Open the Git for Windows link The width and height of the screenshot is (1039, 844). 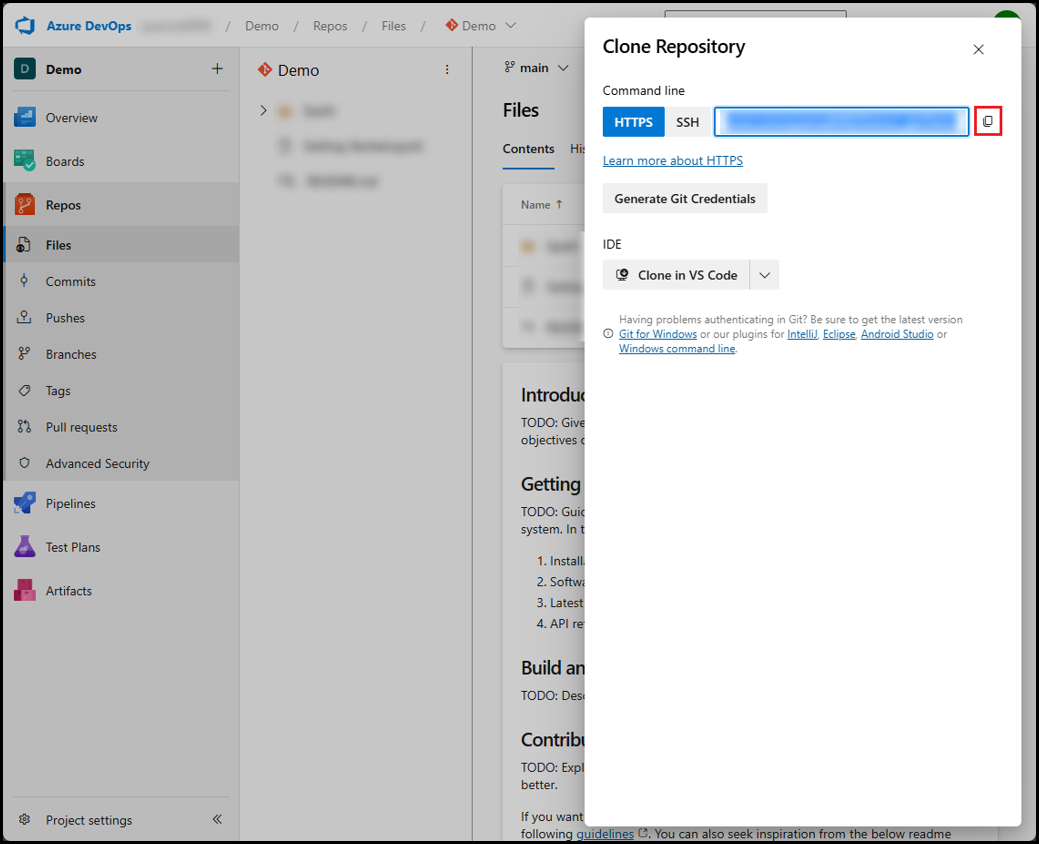pos(657,334)
